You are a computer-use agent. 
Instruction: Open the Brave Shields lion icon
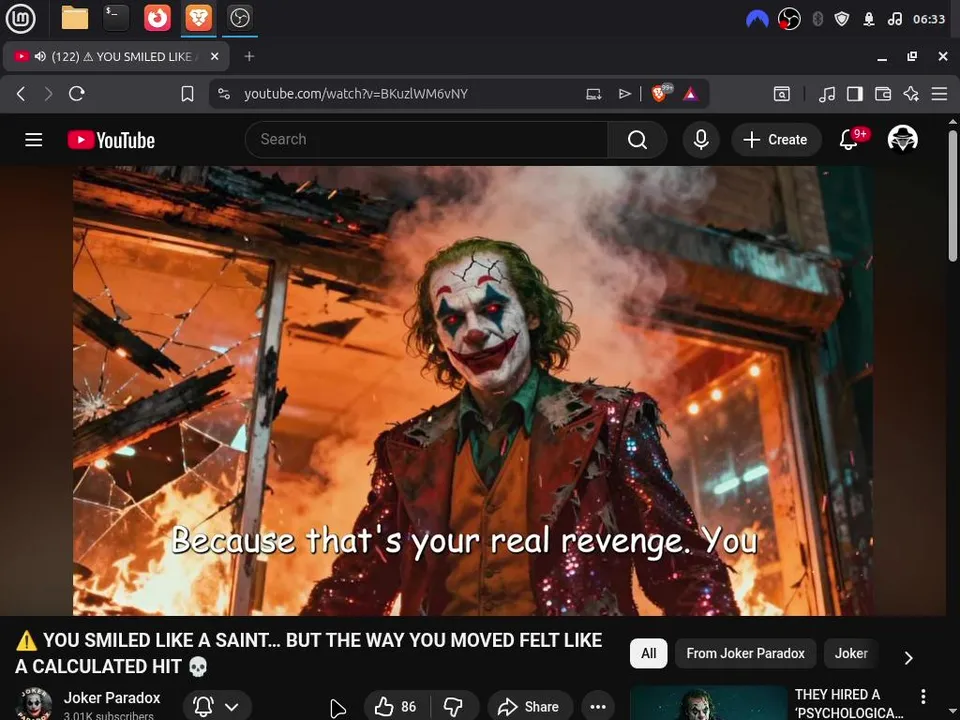(661, 93)
